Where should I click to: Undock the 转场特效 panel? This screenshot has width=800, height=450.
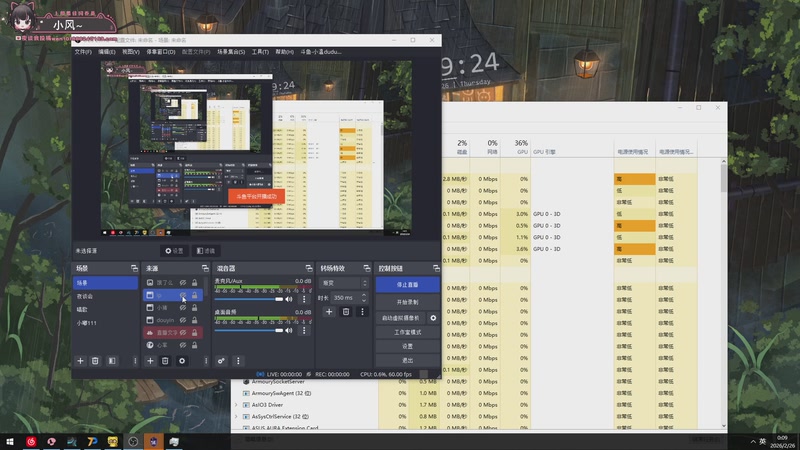coord(366,268)
